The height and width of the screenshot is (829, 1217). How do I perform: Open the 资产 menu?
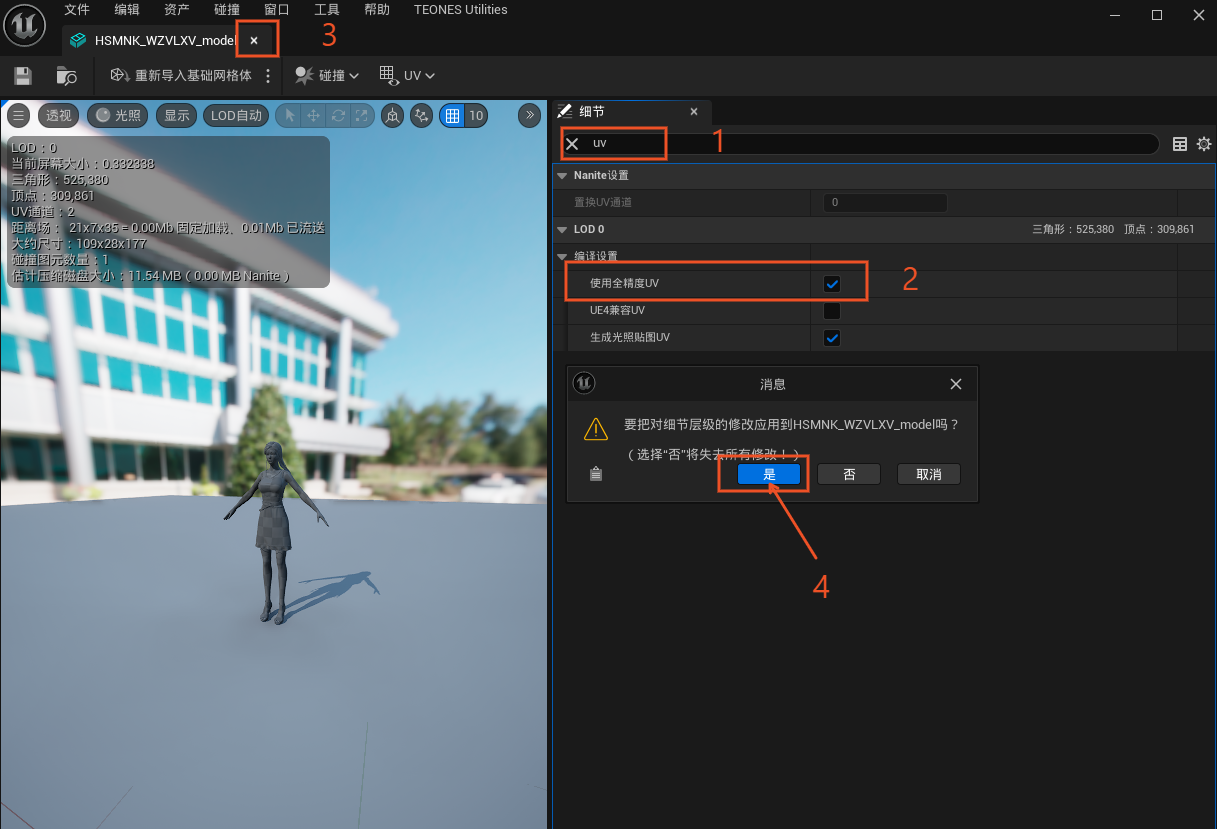176,10
